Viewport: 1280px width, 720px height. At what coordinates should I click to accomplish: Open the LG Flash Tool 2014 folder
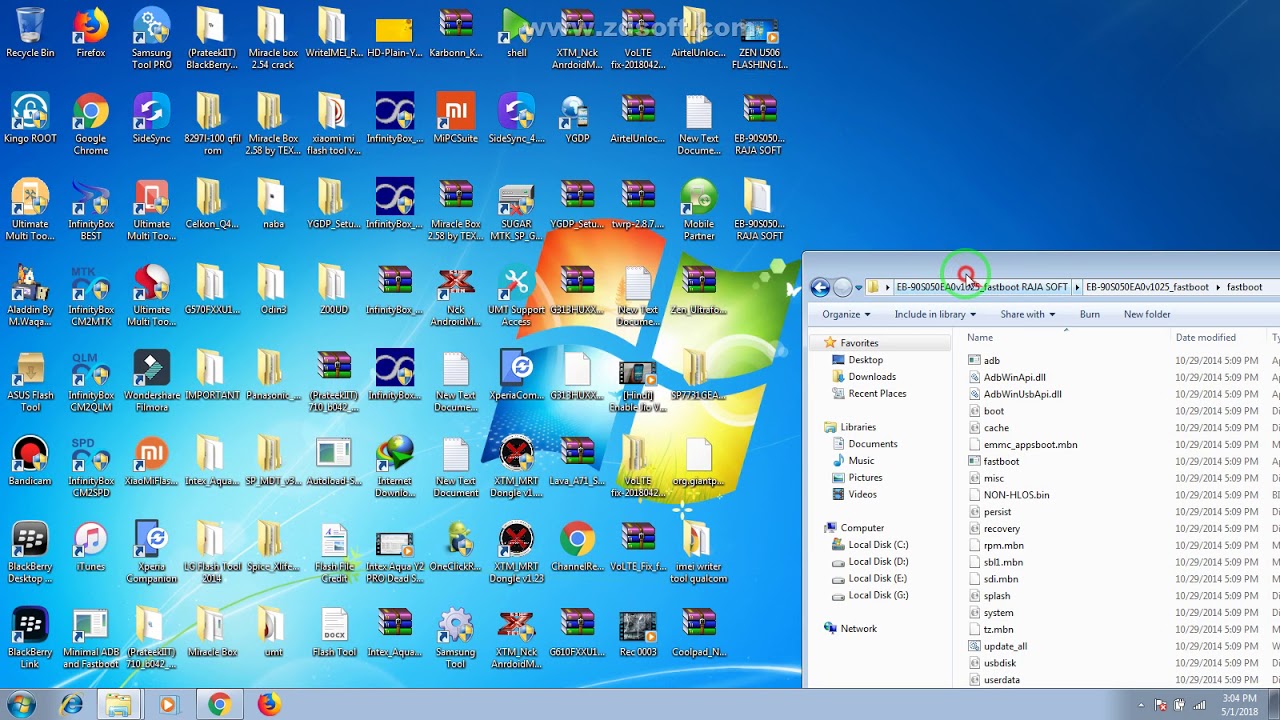(212, 553)
